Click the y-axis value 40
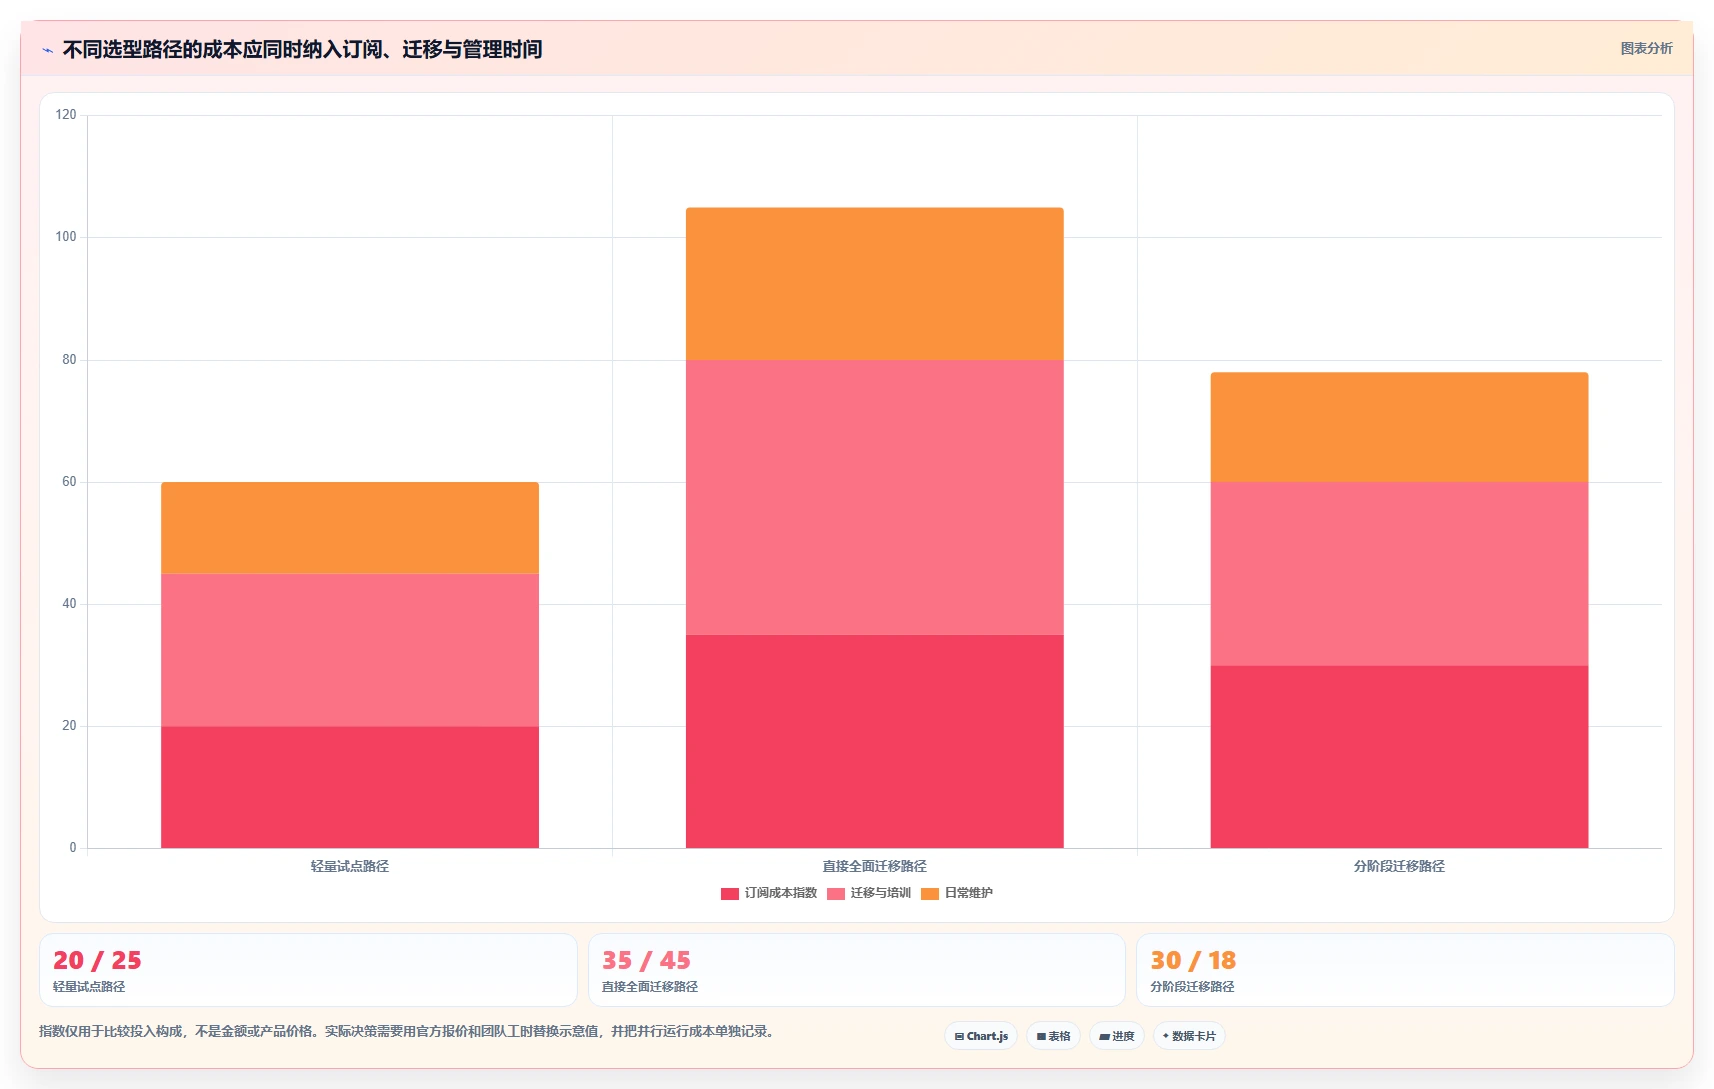 [x=69, y=604]
